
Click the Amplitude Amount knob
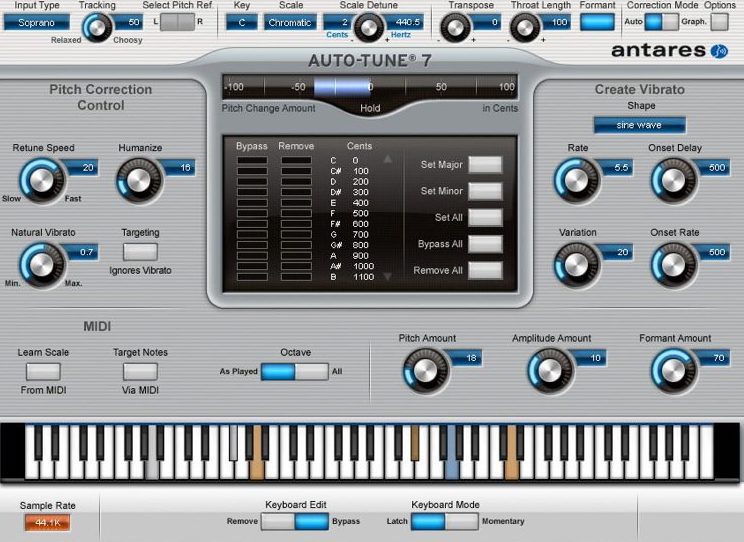click(x=550, y=371)
